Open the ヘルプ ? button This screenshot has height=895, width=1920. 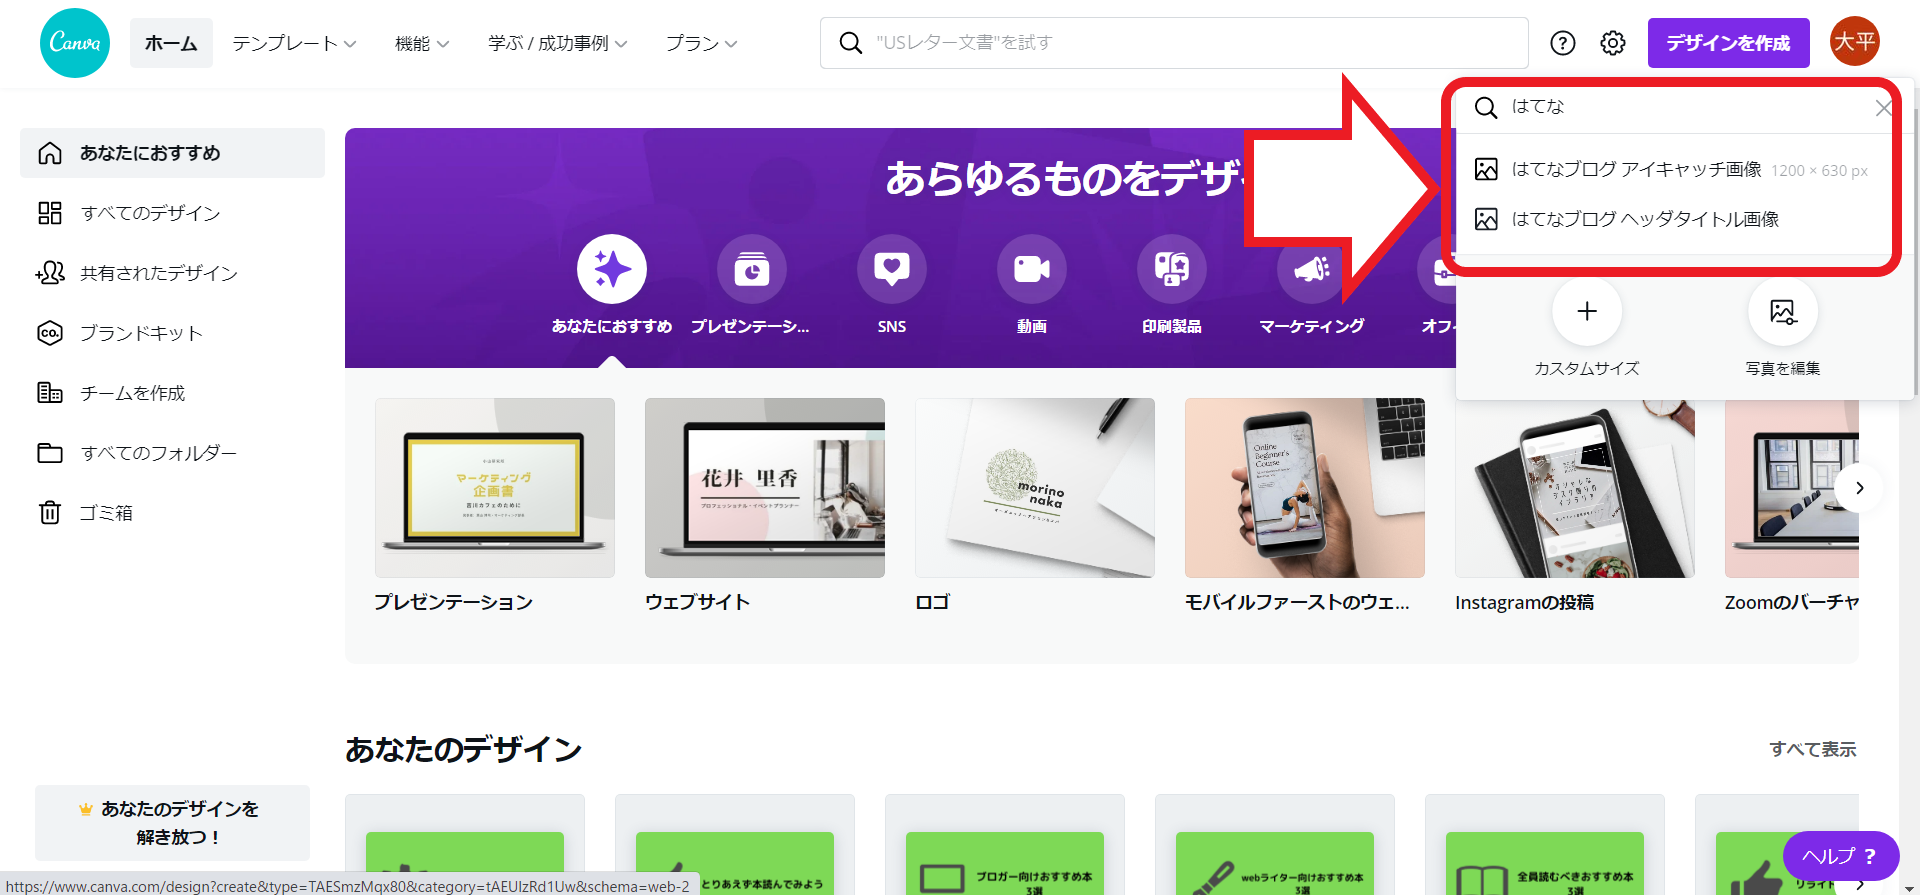(1841, 856)
